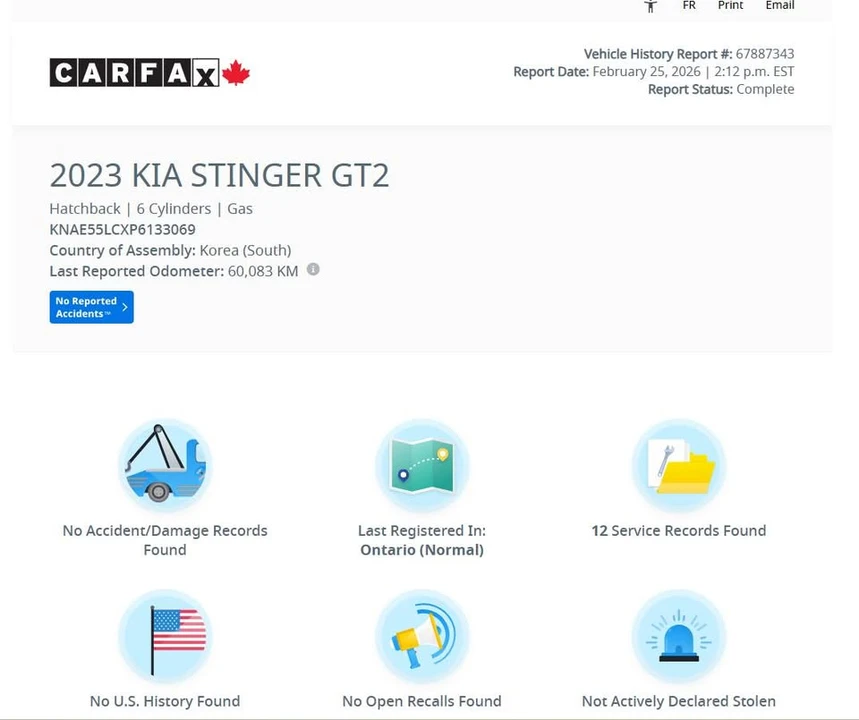Select "No Open Recalls Found" text
Image resolution: width=859 pixels, height=720 pixels.
pyautogui.click(x=422, y=701)
